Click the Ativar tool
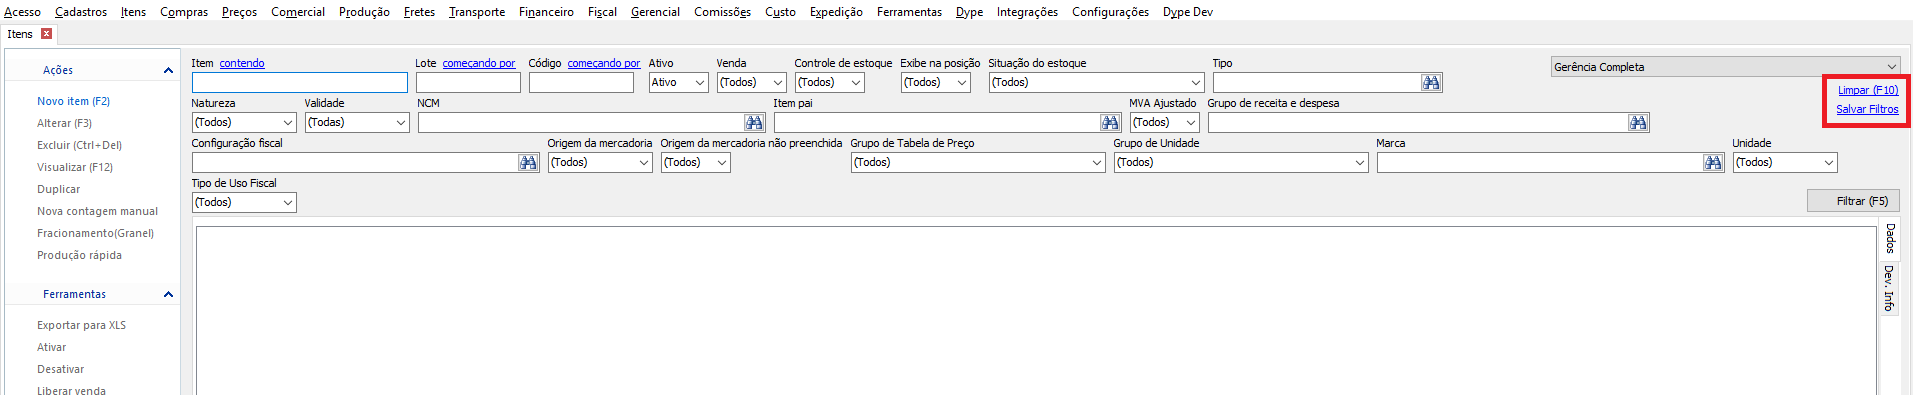Viewport: 1913px width, 395px height. (x=52, y=347)
